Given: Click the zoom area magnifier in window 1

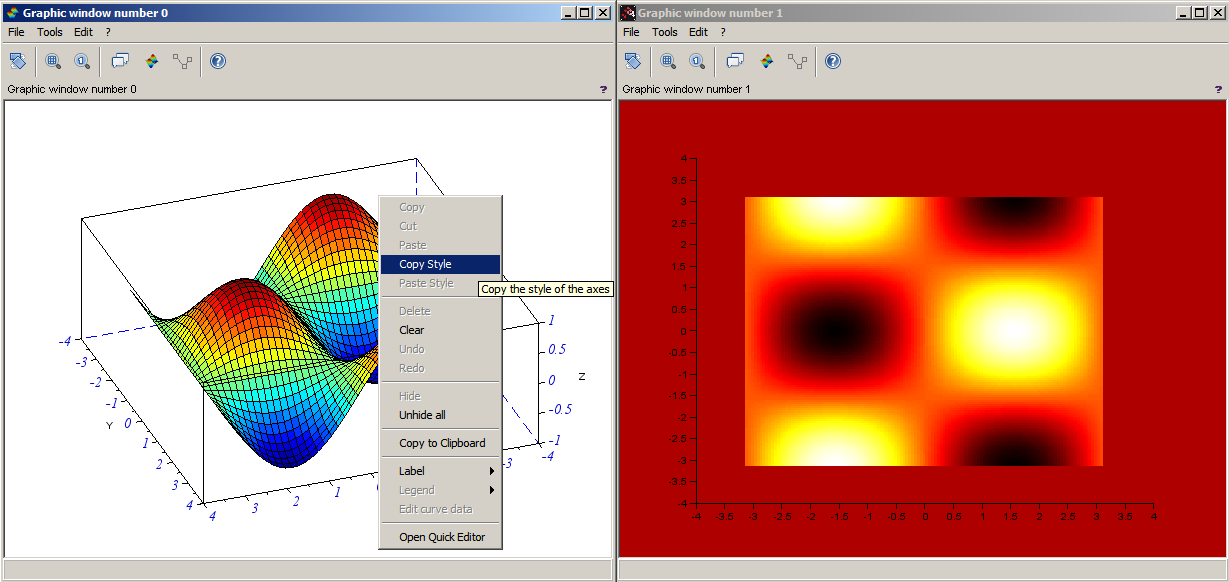Looking at the screenshot, I should tap(668, 61).
